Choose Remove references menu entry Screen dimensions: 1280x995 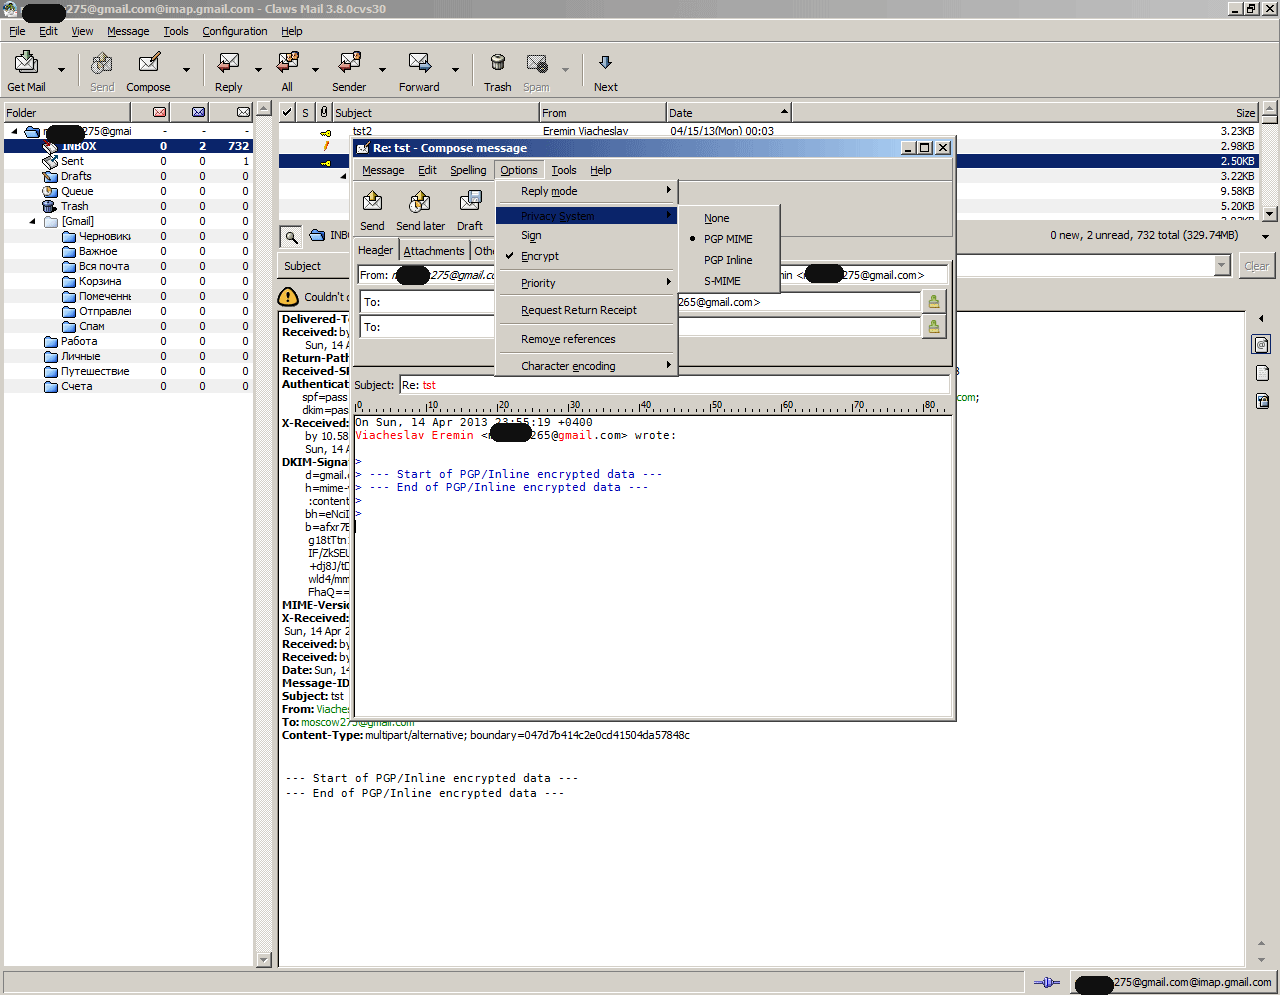[x=568, y=339]
